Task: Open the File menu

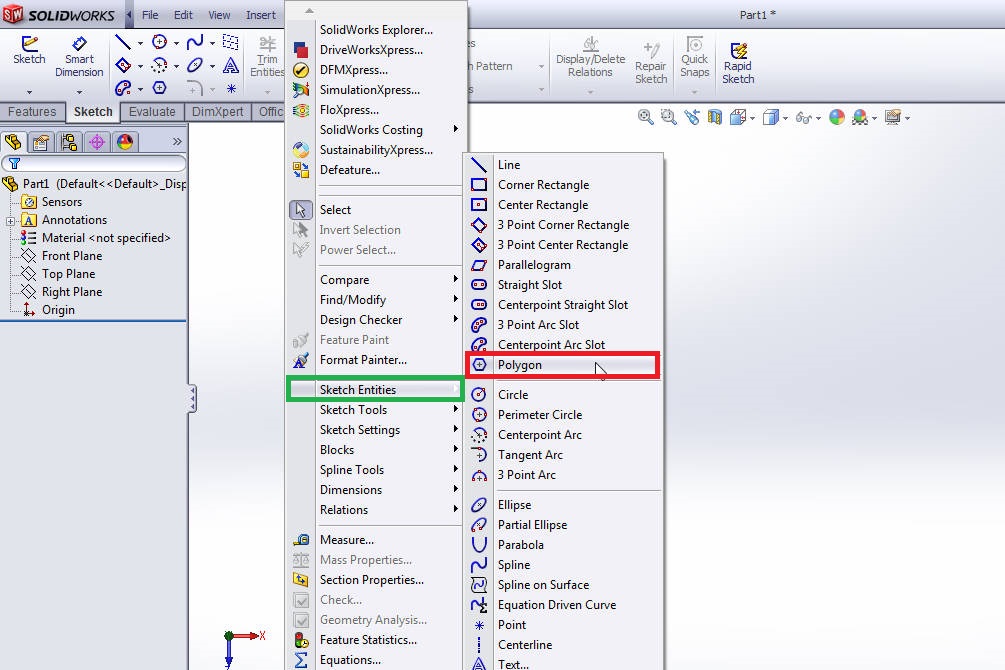Action: click(150, 15)
